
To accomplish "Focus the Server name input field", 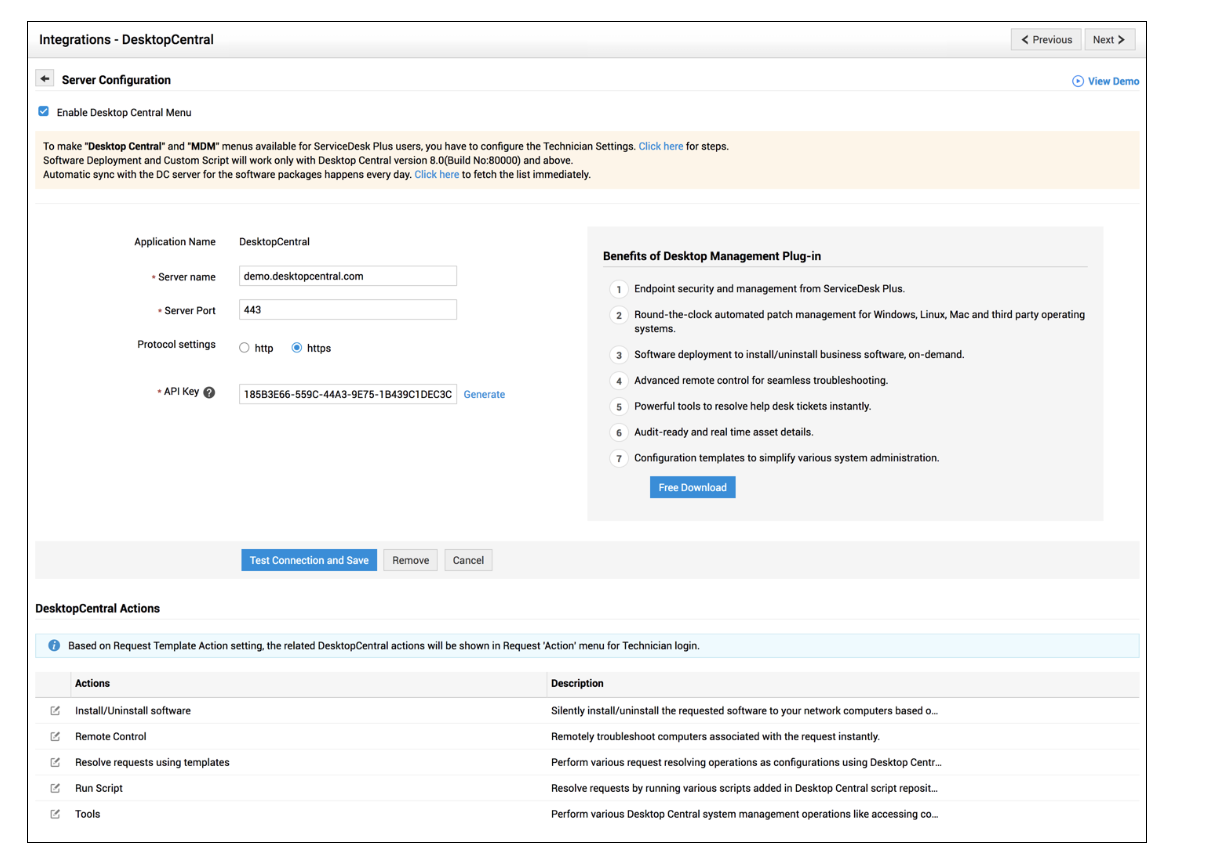I will 348,276.
